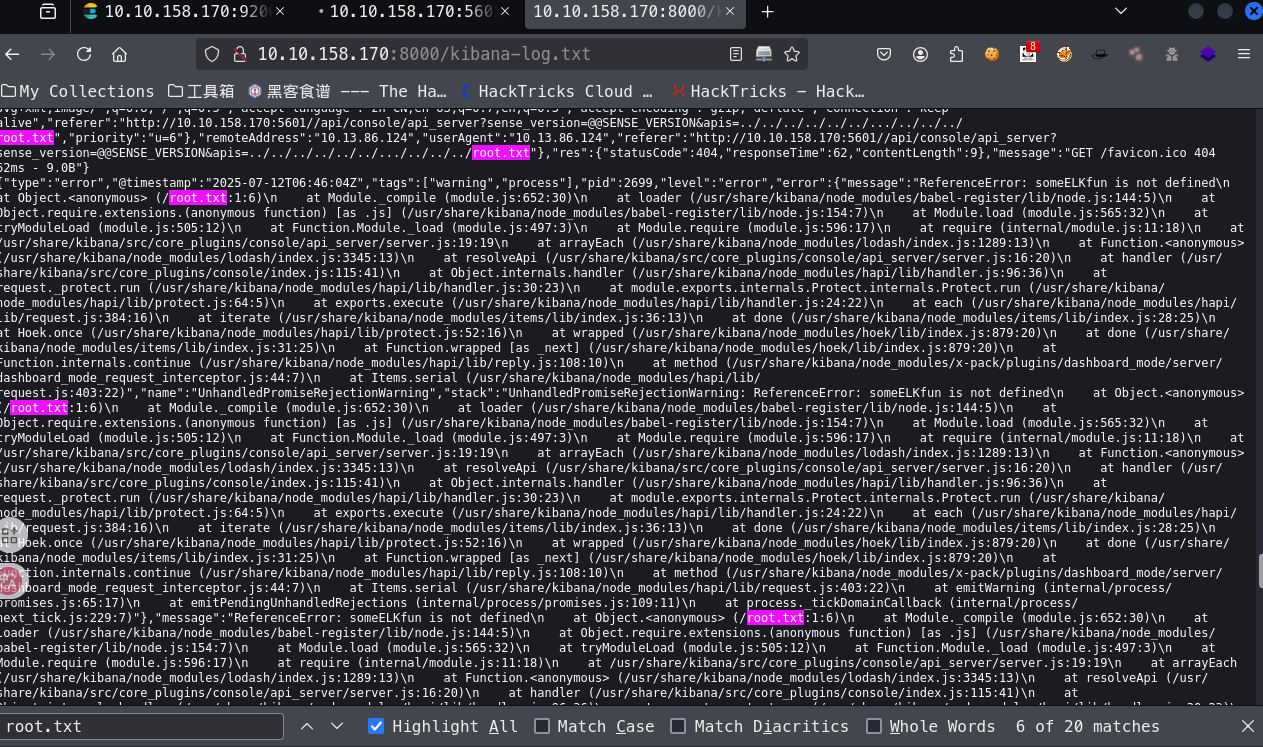
Task: Open the black hat extension icon
Action: click(x=1100, y=54)
